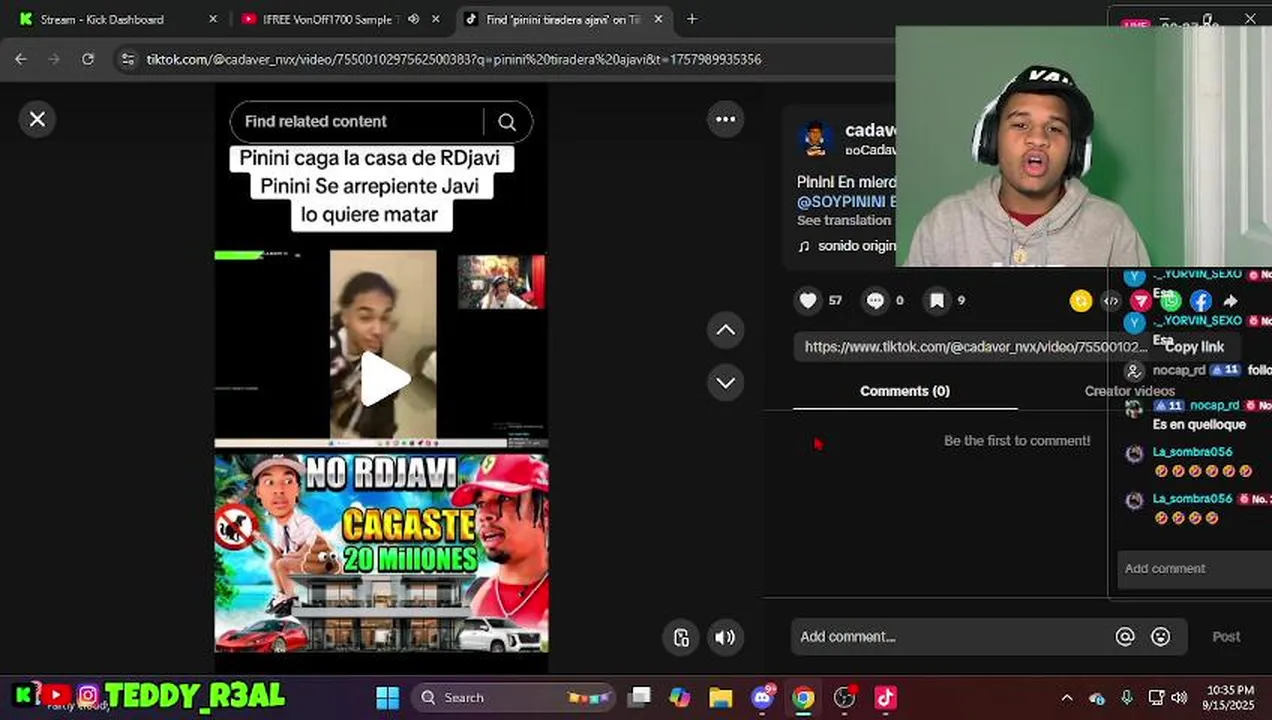
Task: Open volume control in system tray
Action: click(x=1180, y=698)
